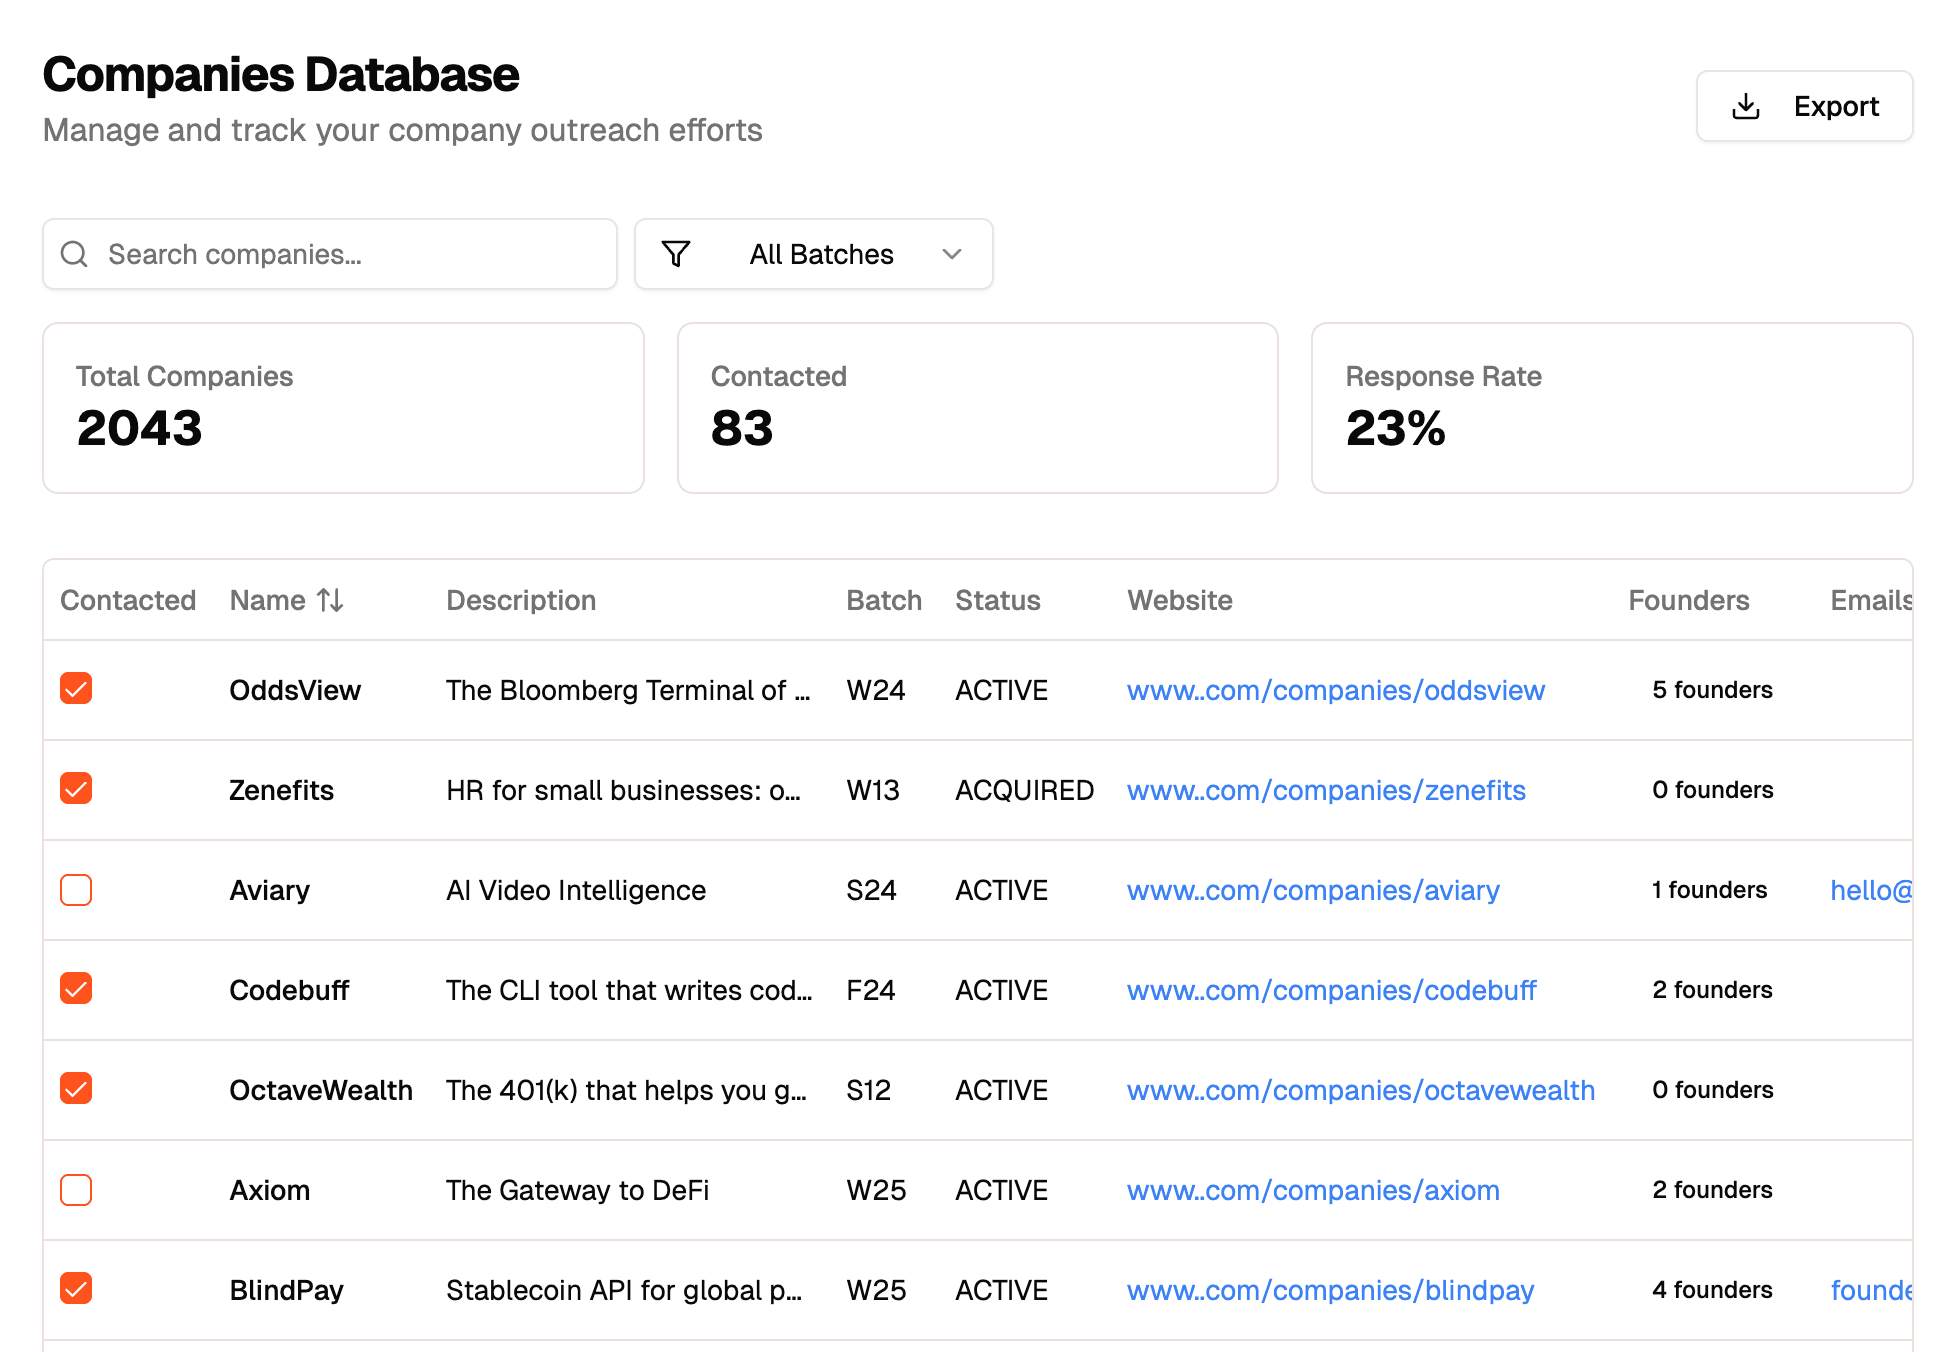
Task: Click the OctaveWealth company name
Action: click(x=321, y=1090)
